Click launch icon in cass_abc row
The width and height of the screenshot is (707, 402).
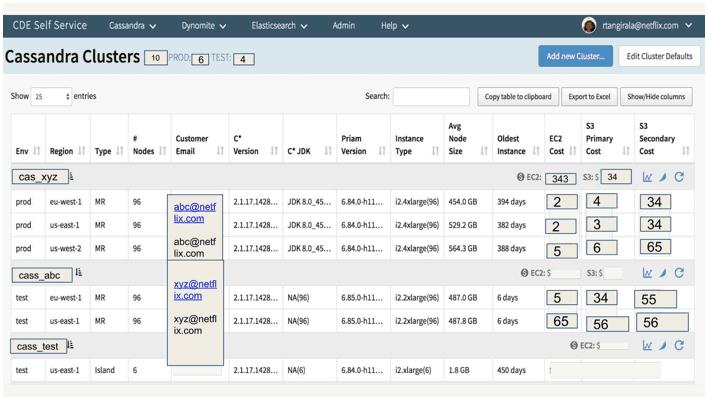[663, 273]
